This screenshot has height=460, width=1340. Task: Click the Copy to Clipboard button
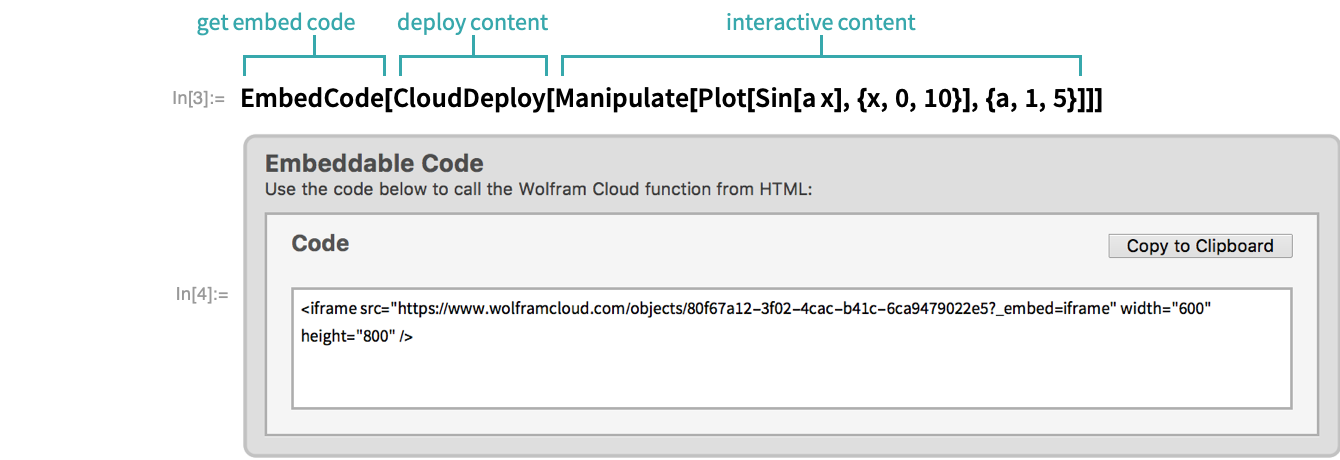[x=1200, y=246]
